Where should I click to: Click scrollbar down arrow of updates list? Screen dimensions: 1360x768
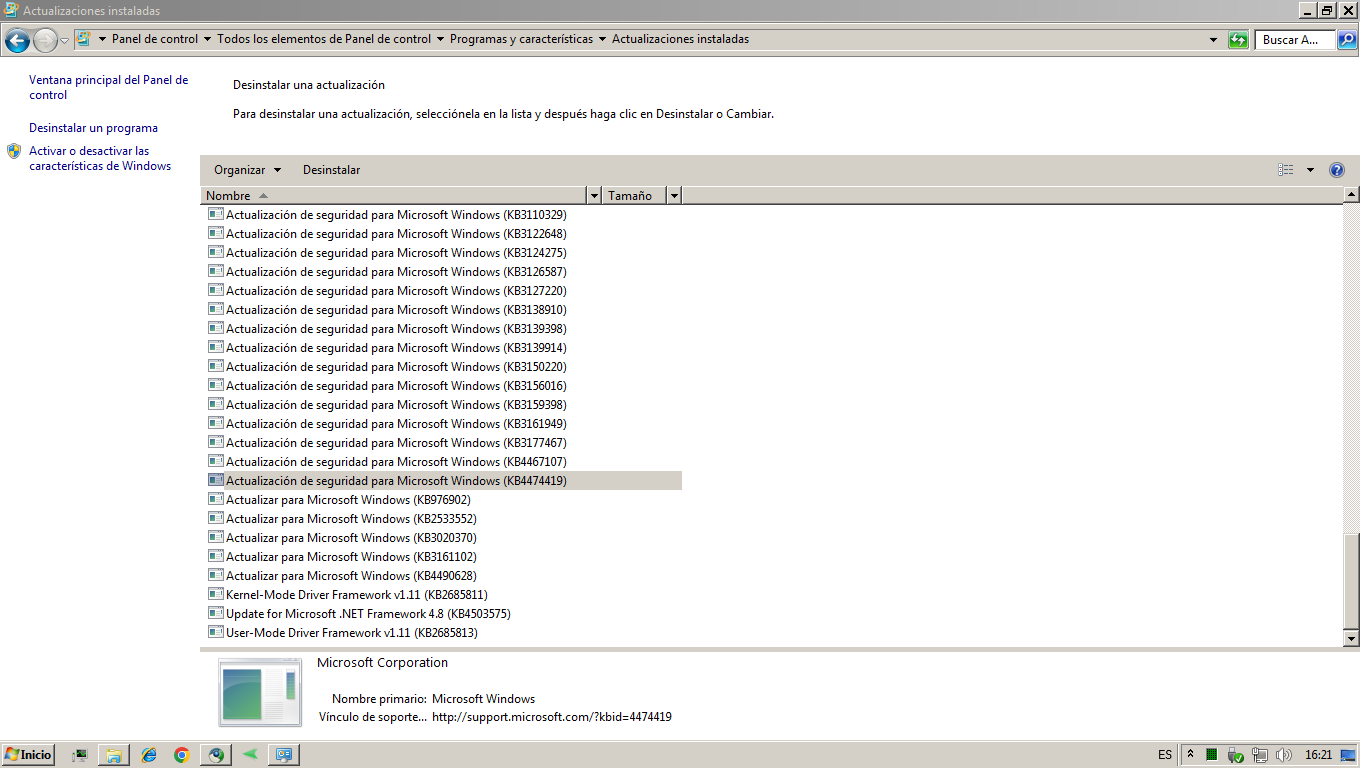[x=1351, y=638]
